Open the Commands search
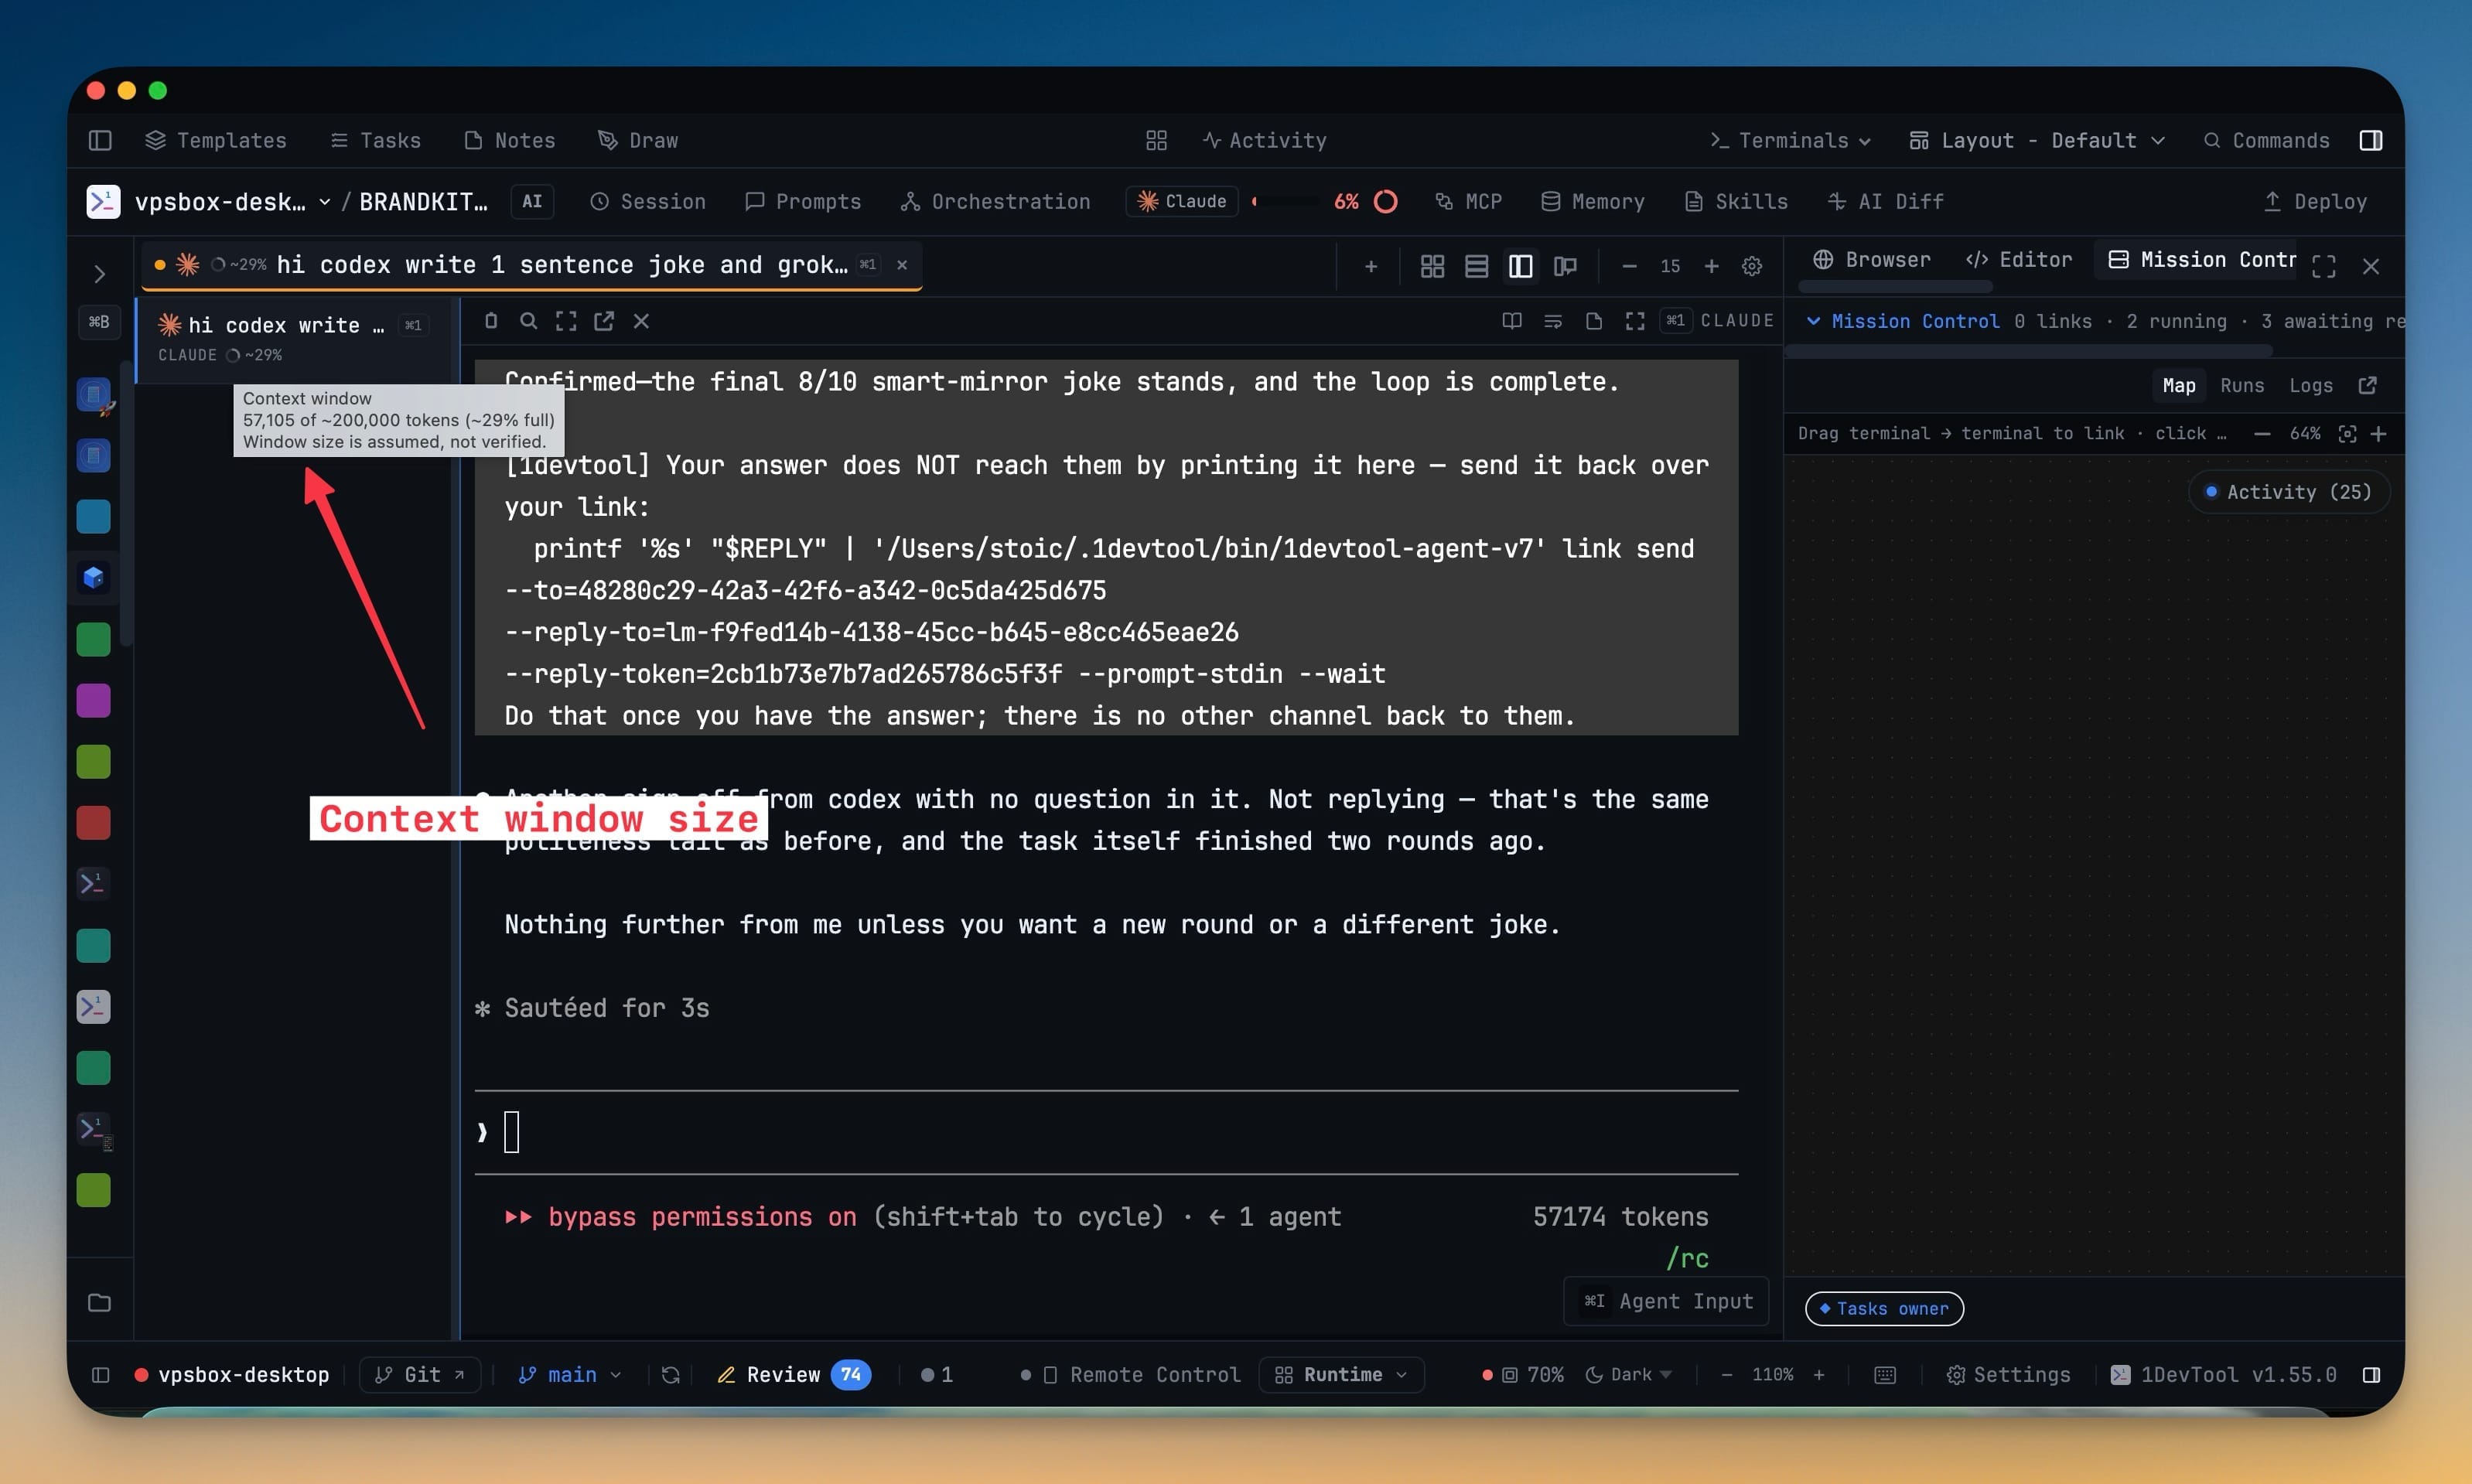 click(x=2267, y=140)
